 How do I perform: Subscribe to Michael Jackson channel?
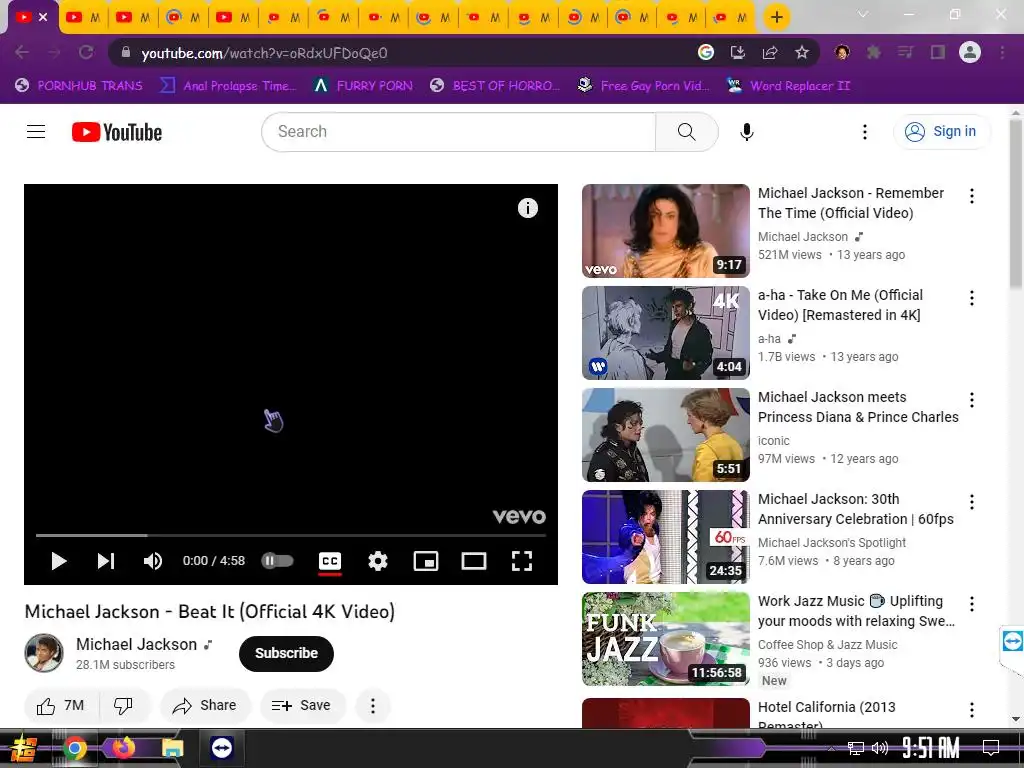pos(286,653)
